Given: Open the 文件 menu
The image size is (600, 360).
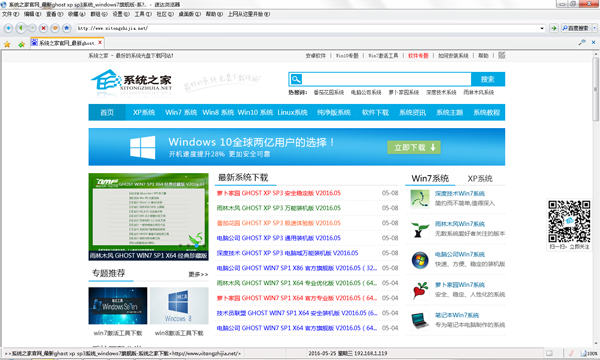Looking at the screenshot, I should [x=10, y=14].
